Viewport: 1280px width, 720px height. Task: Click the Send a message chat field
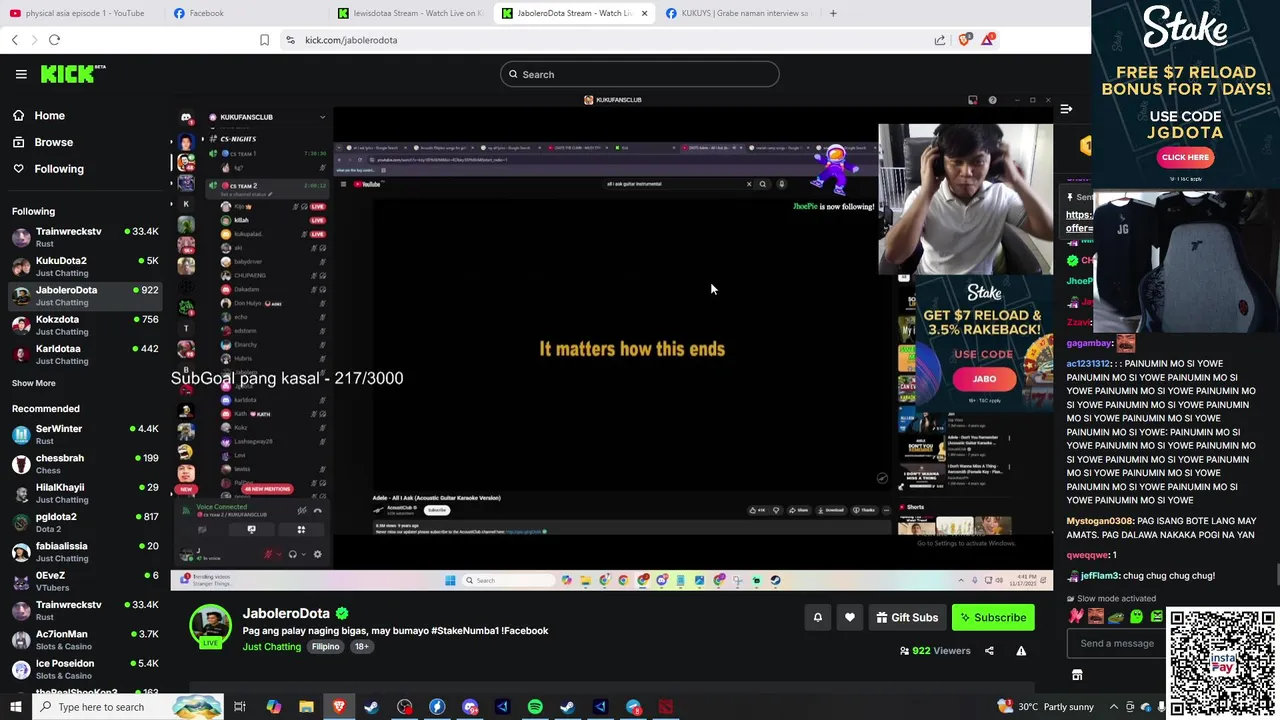click(x=1117, y=643)
